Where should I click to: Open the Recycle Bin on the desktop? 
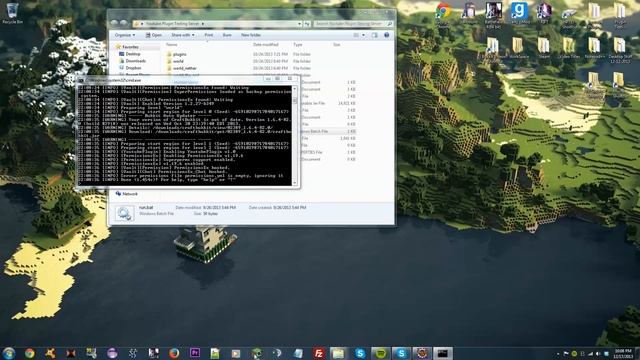coord(12,13)
